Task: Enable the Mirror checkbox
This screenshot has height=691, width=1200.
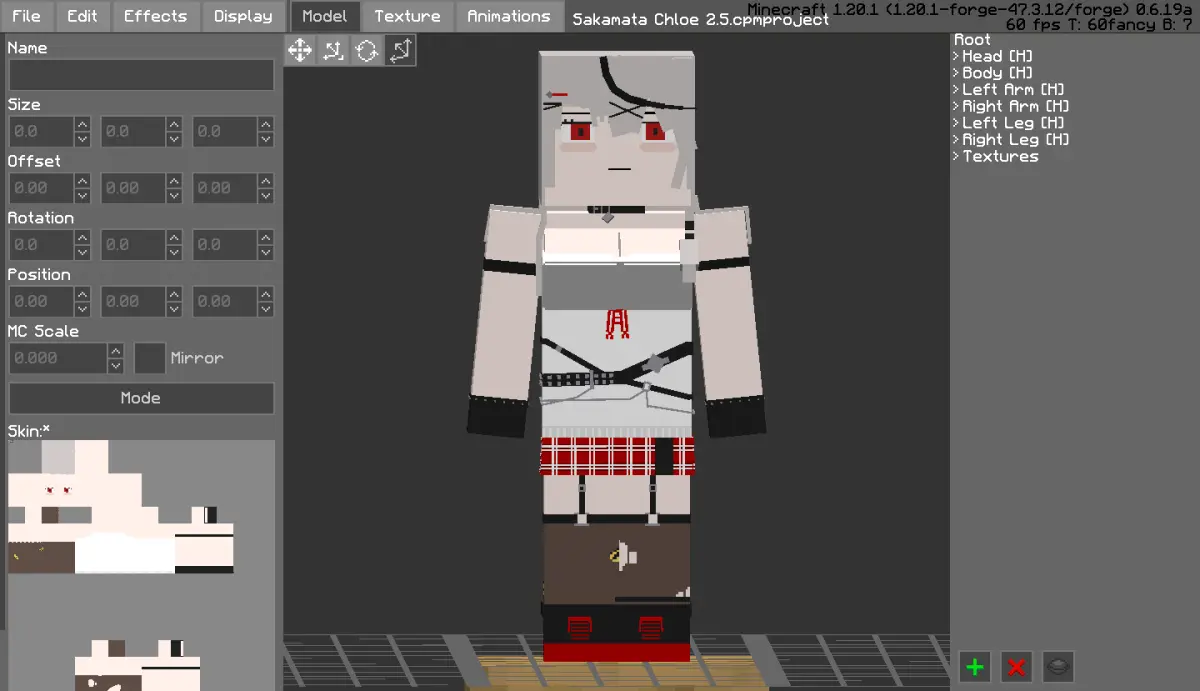Action: (x=150, y=358)
